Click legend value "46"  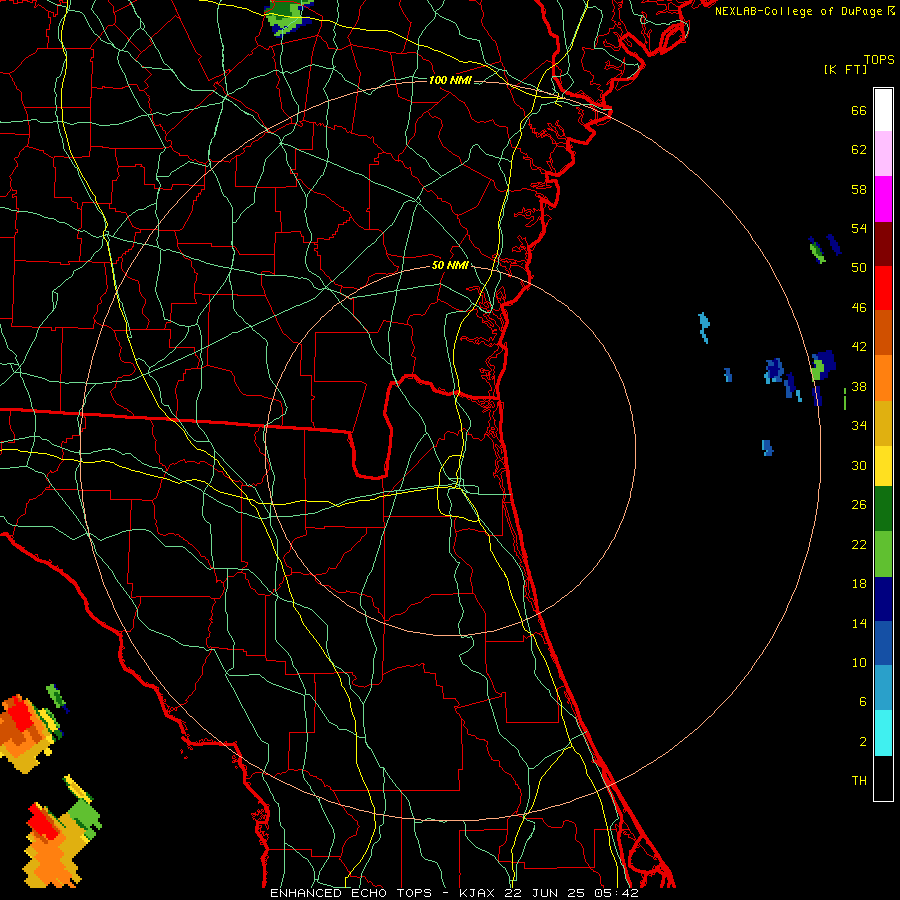point(859,308)
